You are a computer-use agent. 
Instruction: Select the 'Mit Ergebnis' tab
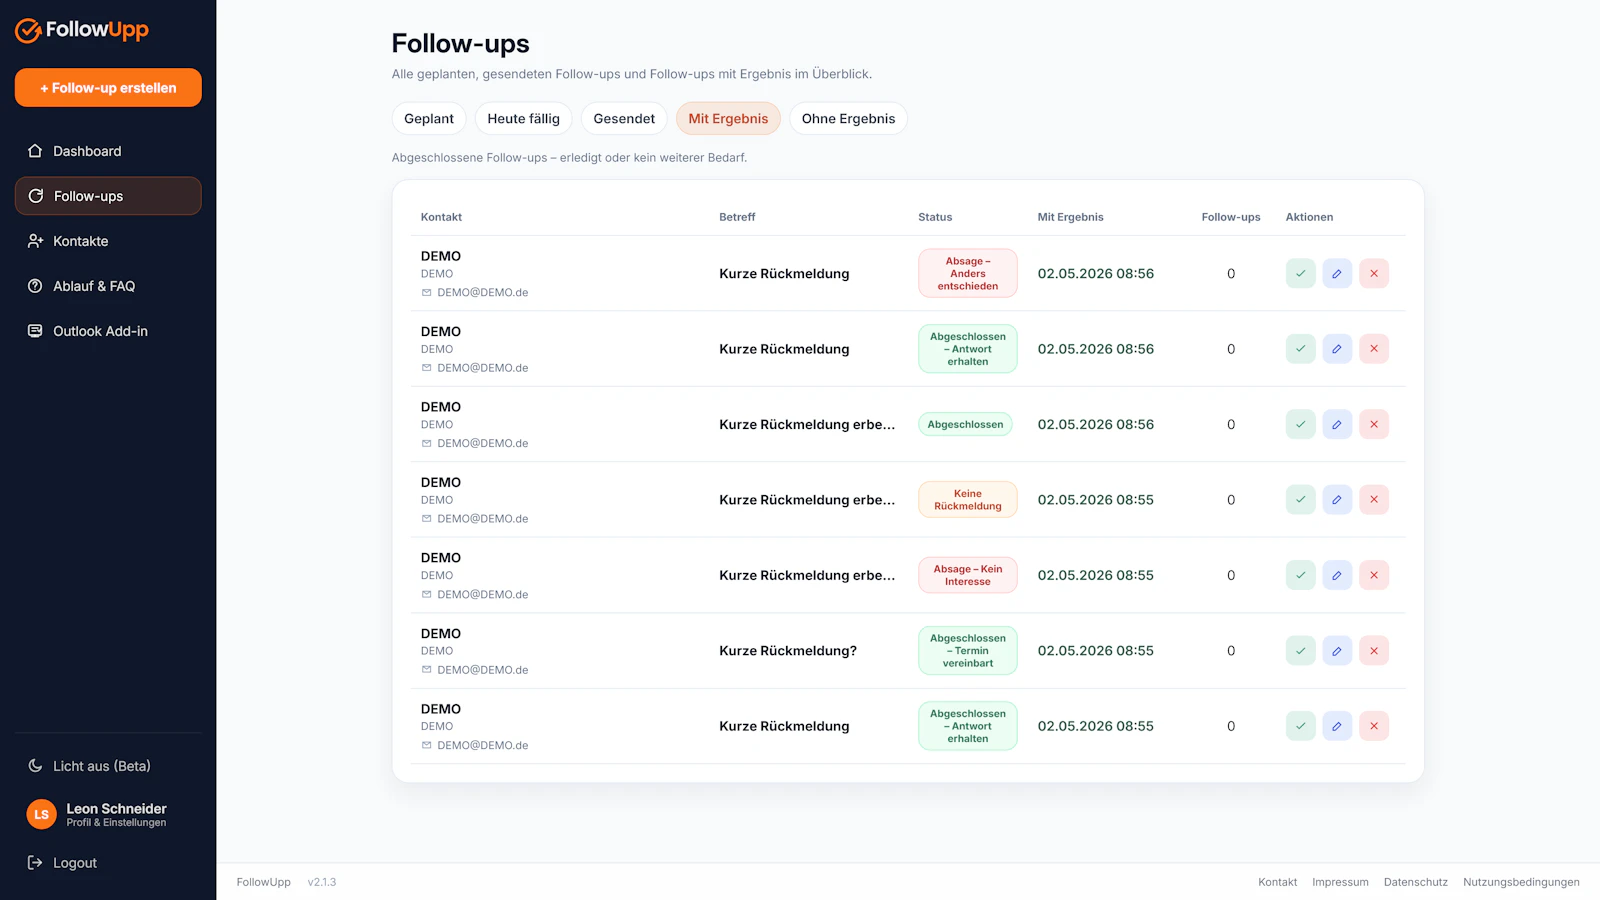pyautogui.click(x=728, y=118)
